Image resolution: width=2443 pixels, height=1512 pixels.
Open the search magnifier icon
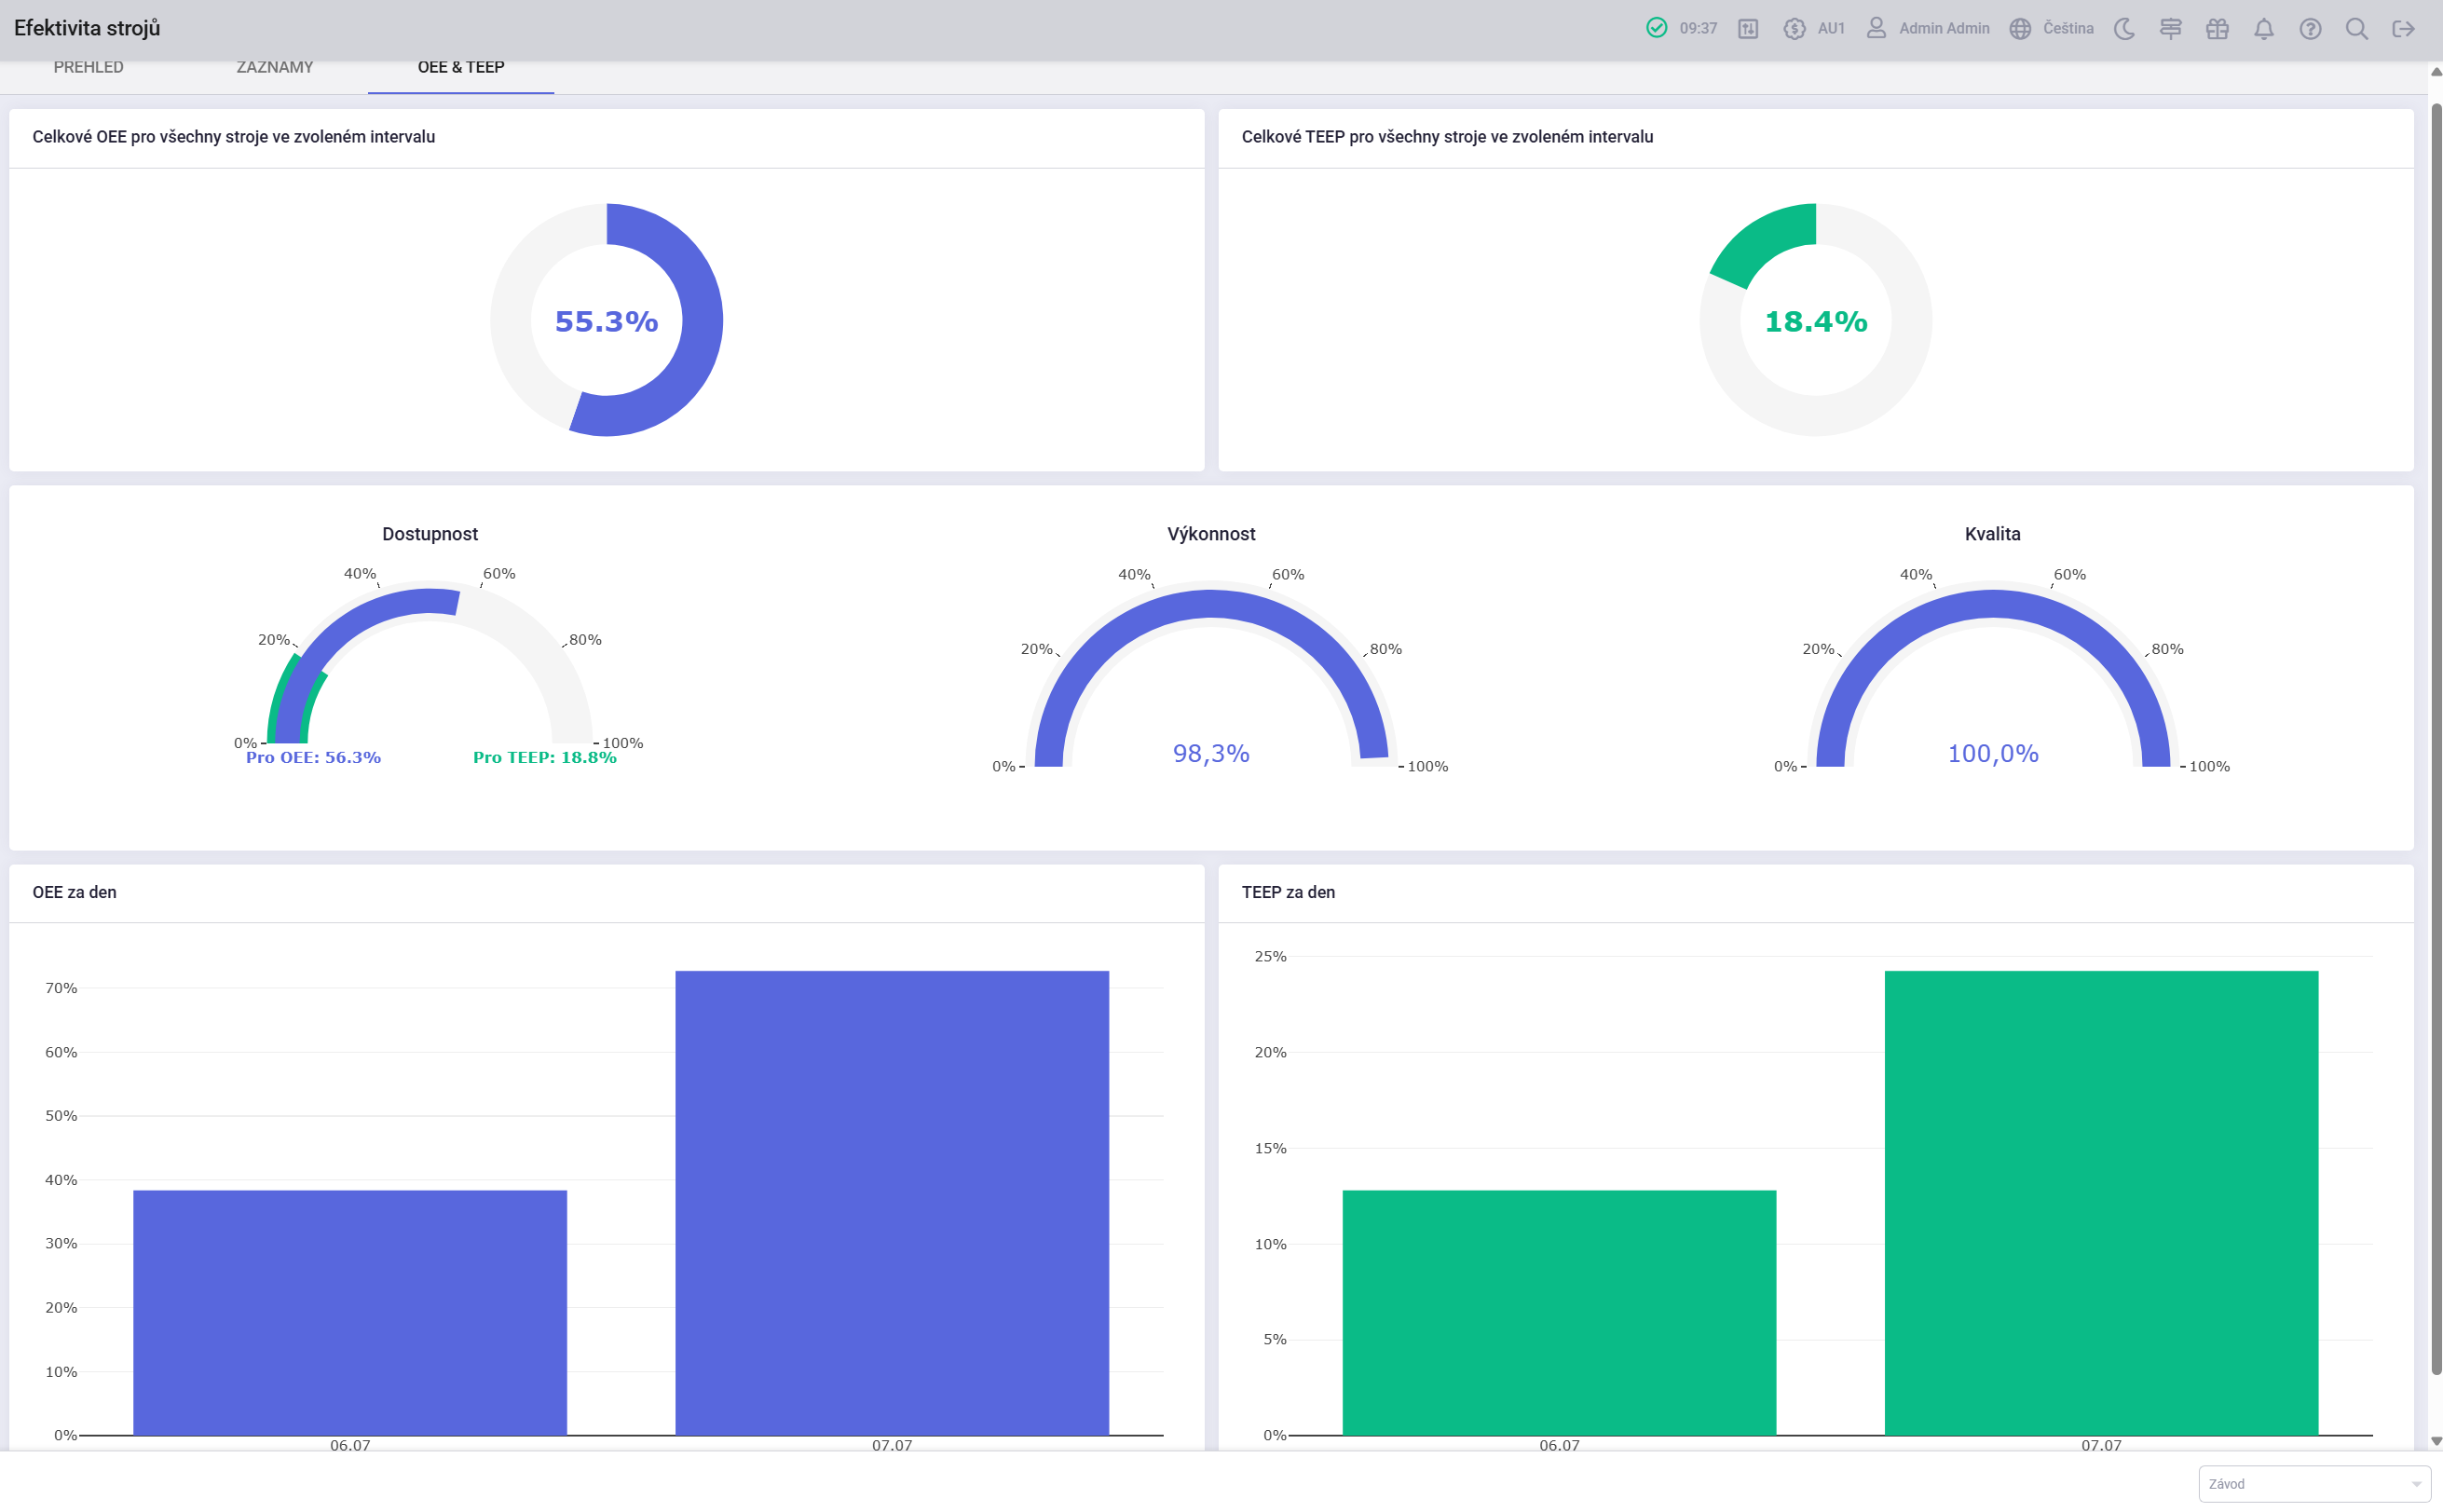2357,28
